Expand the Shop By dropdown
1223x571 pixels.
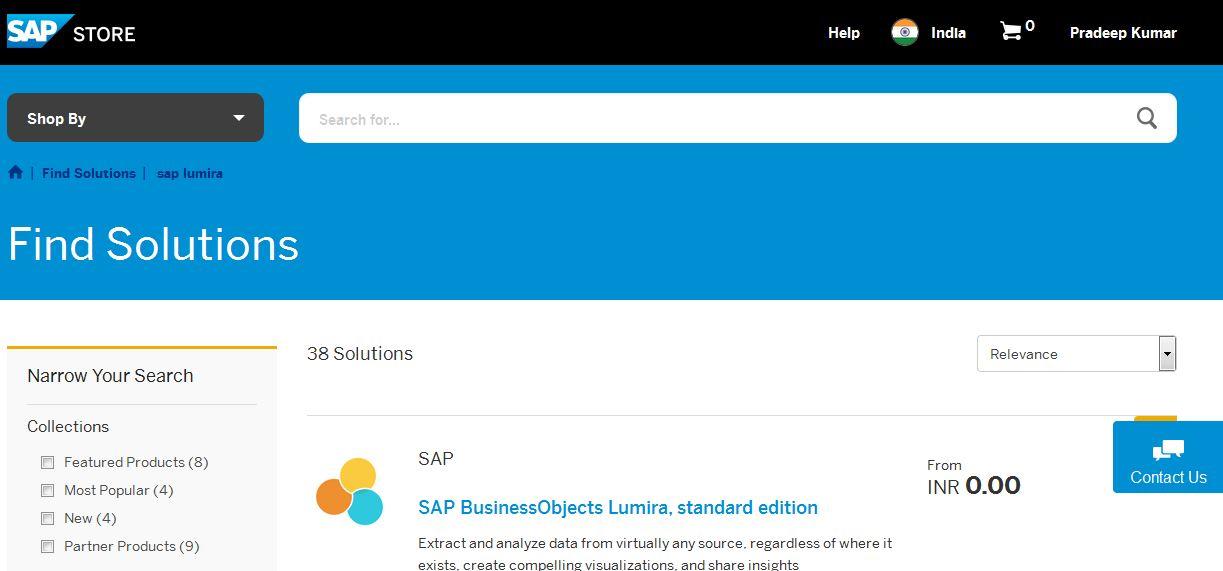point(135,118)
